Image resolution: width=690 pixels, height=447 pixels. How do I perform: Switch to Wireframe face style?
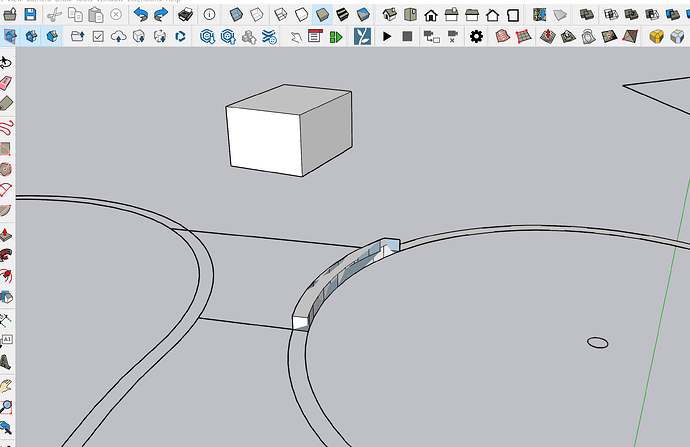pos(281,15)
